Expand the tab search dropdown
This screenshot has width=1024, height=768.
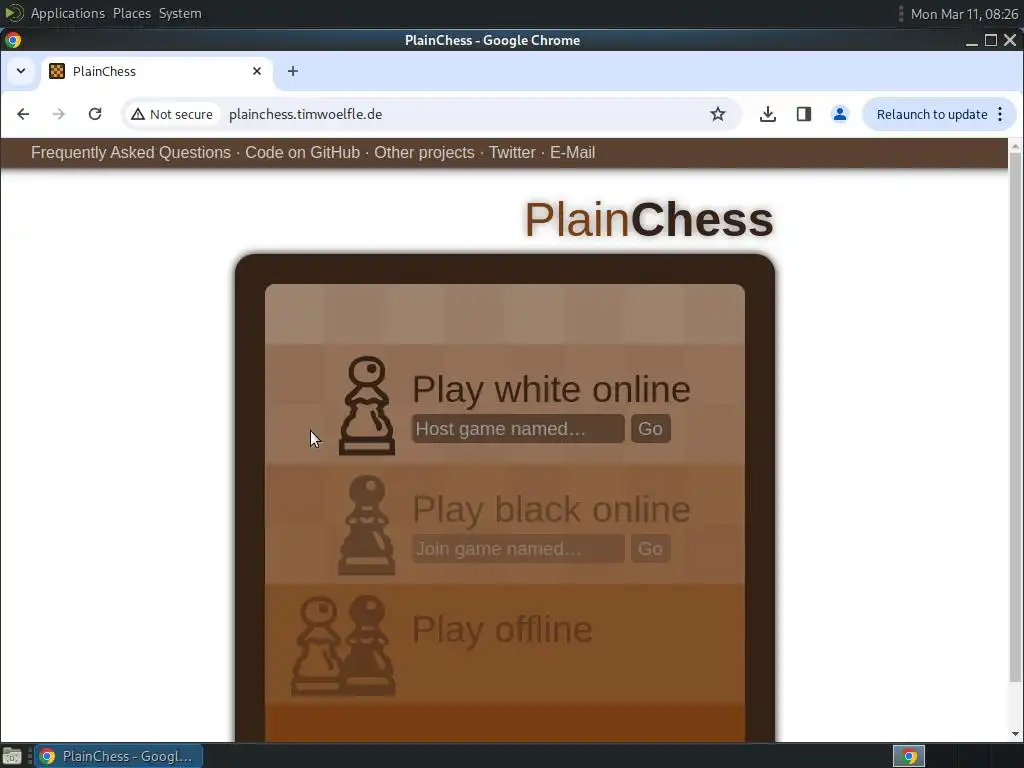click(x=21, y=71)
